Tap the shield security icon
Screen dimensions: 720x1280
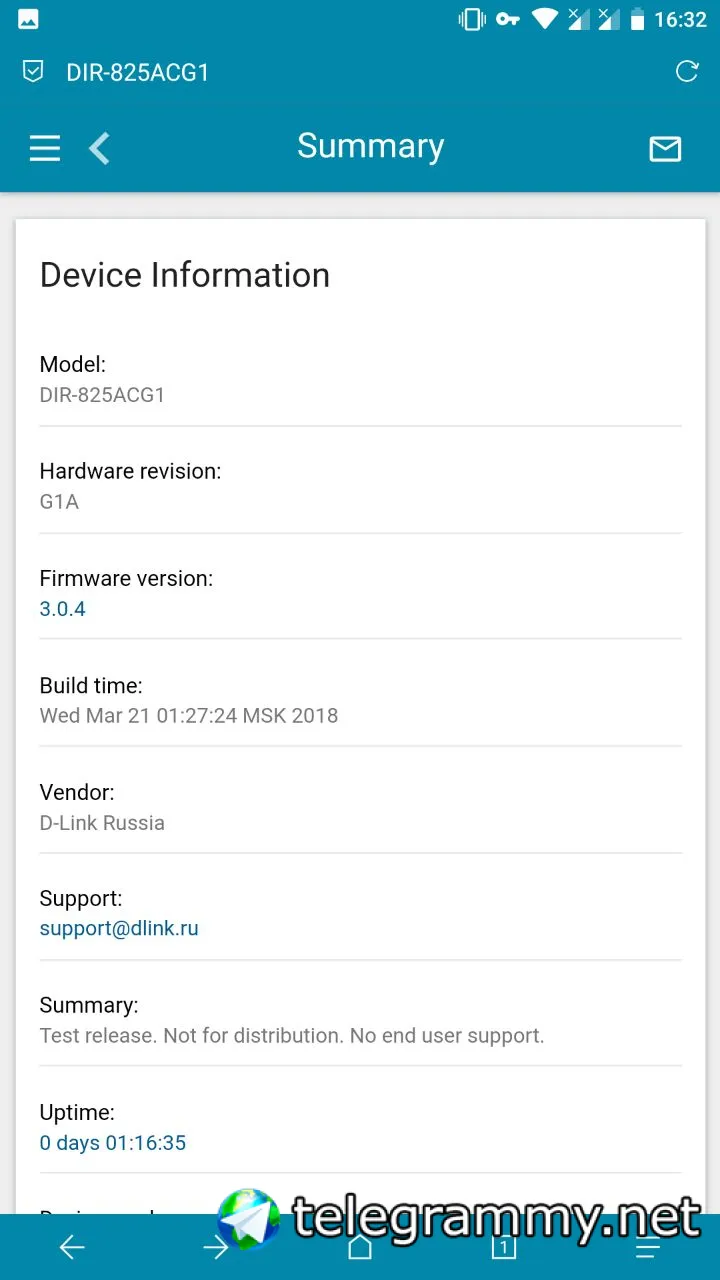(x=33, y=72)
